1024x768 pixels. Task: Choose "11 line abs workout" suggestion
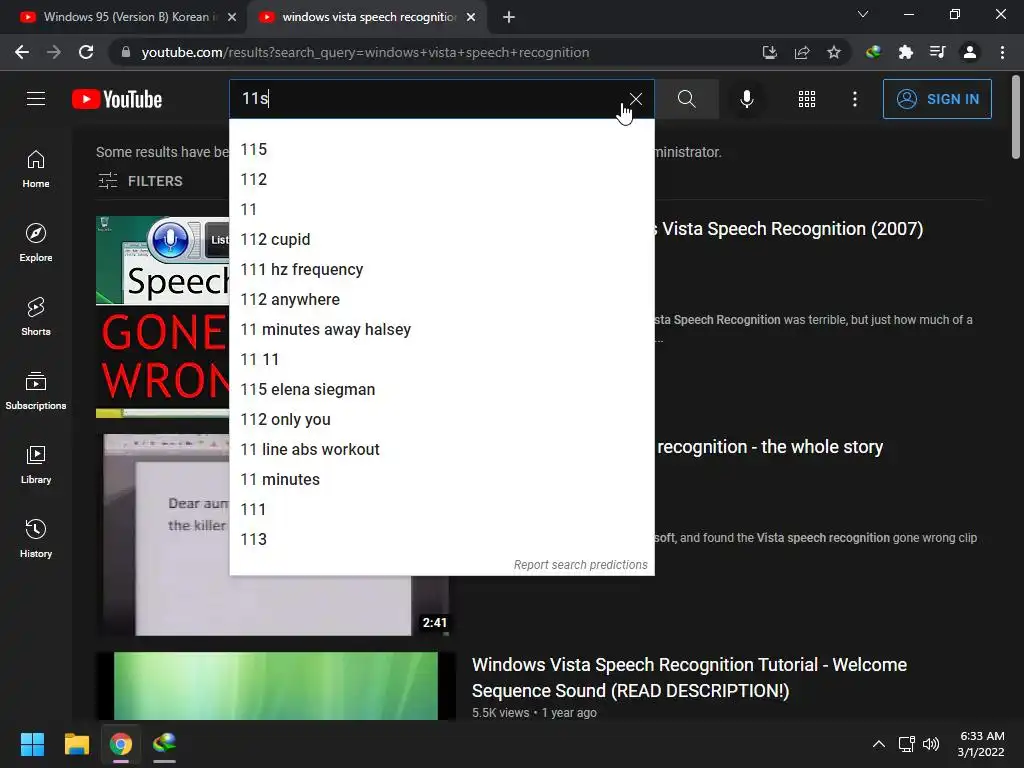pos(441,450)
